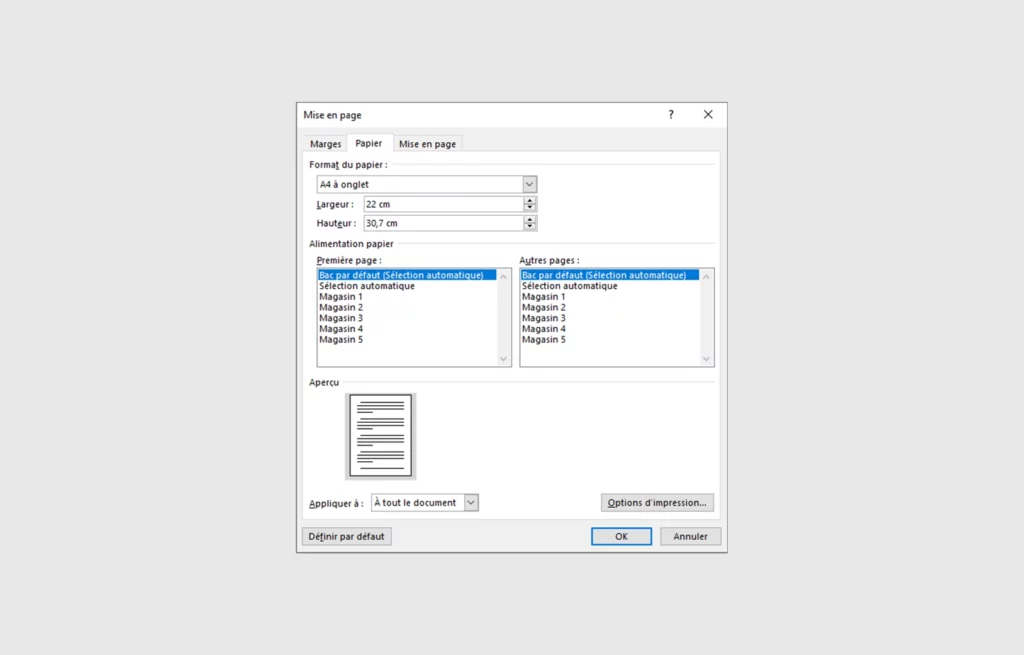Increase Hauteur with the up arrow
The image size is (1024, 655).
(x=530, y=219)
